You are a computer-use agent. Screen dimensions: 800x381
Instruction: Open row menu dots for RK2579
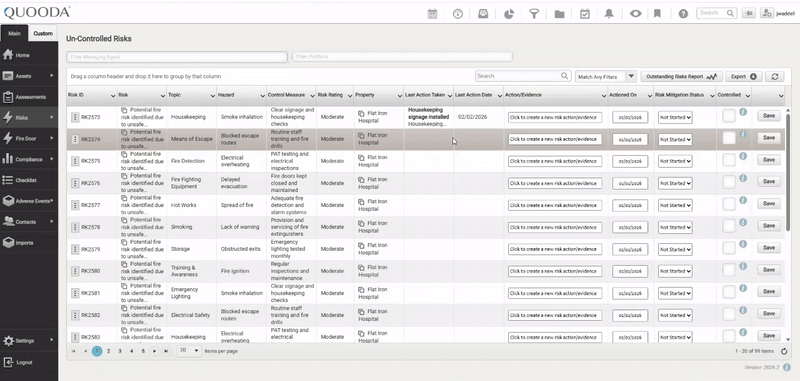click(75, 249)
